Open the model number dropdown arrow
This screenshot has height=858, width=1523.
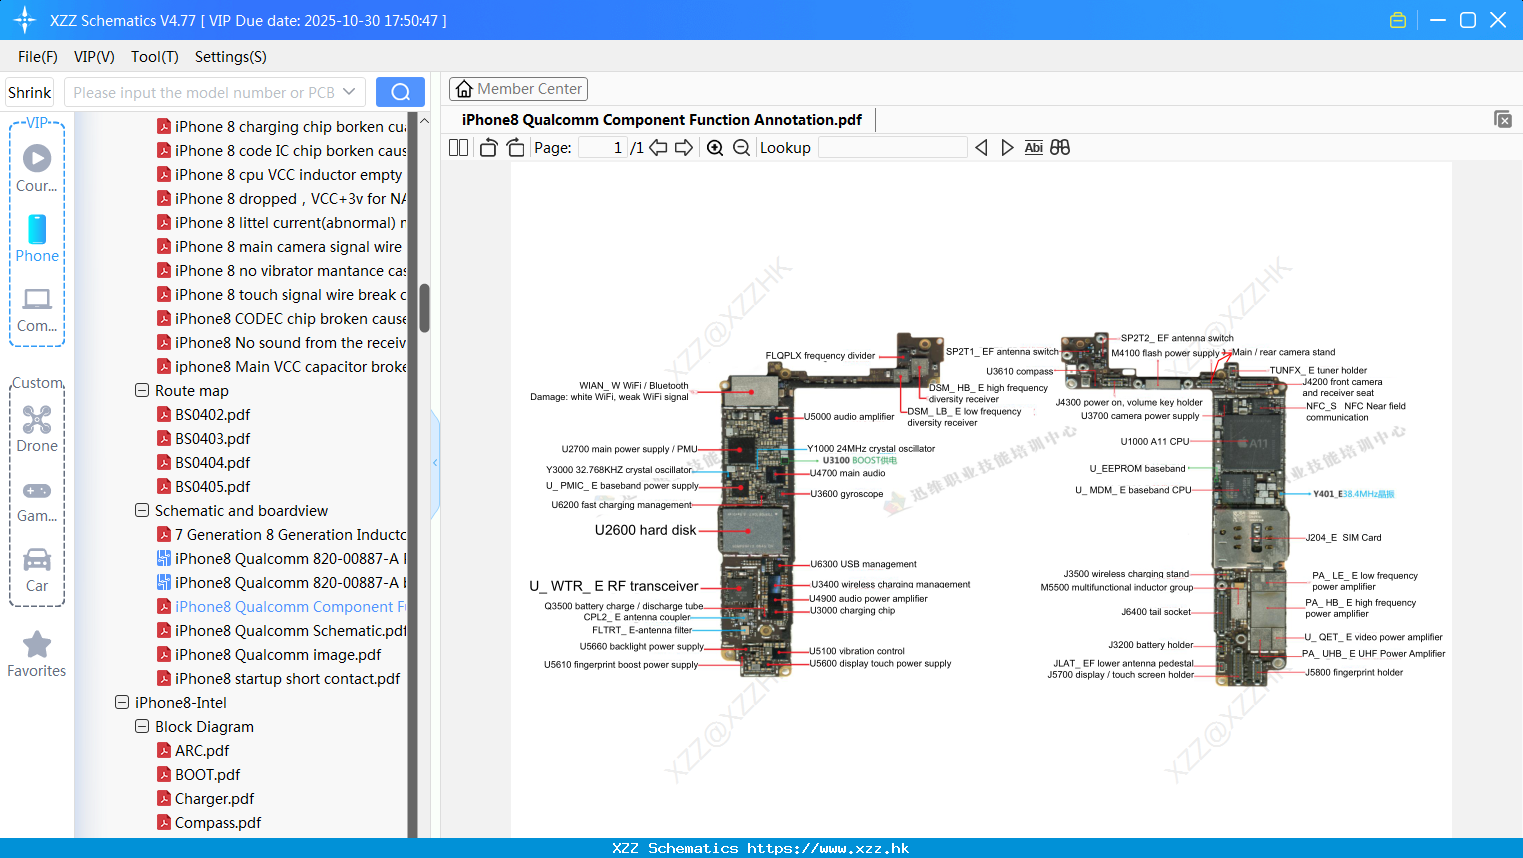[349, 92]
